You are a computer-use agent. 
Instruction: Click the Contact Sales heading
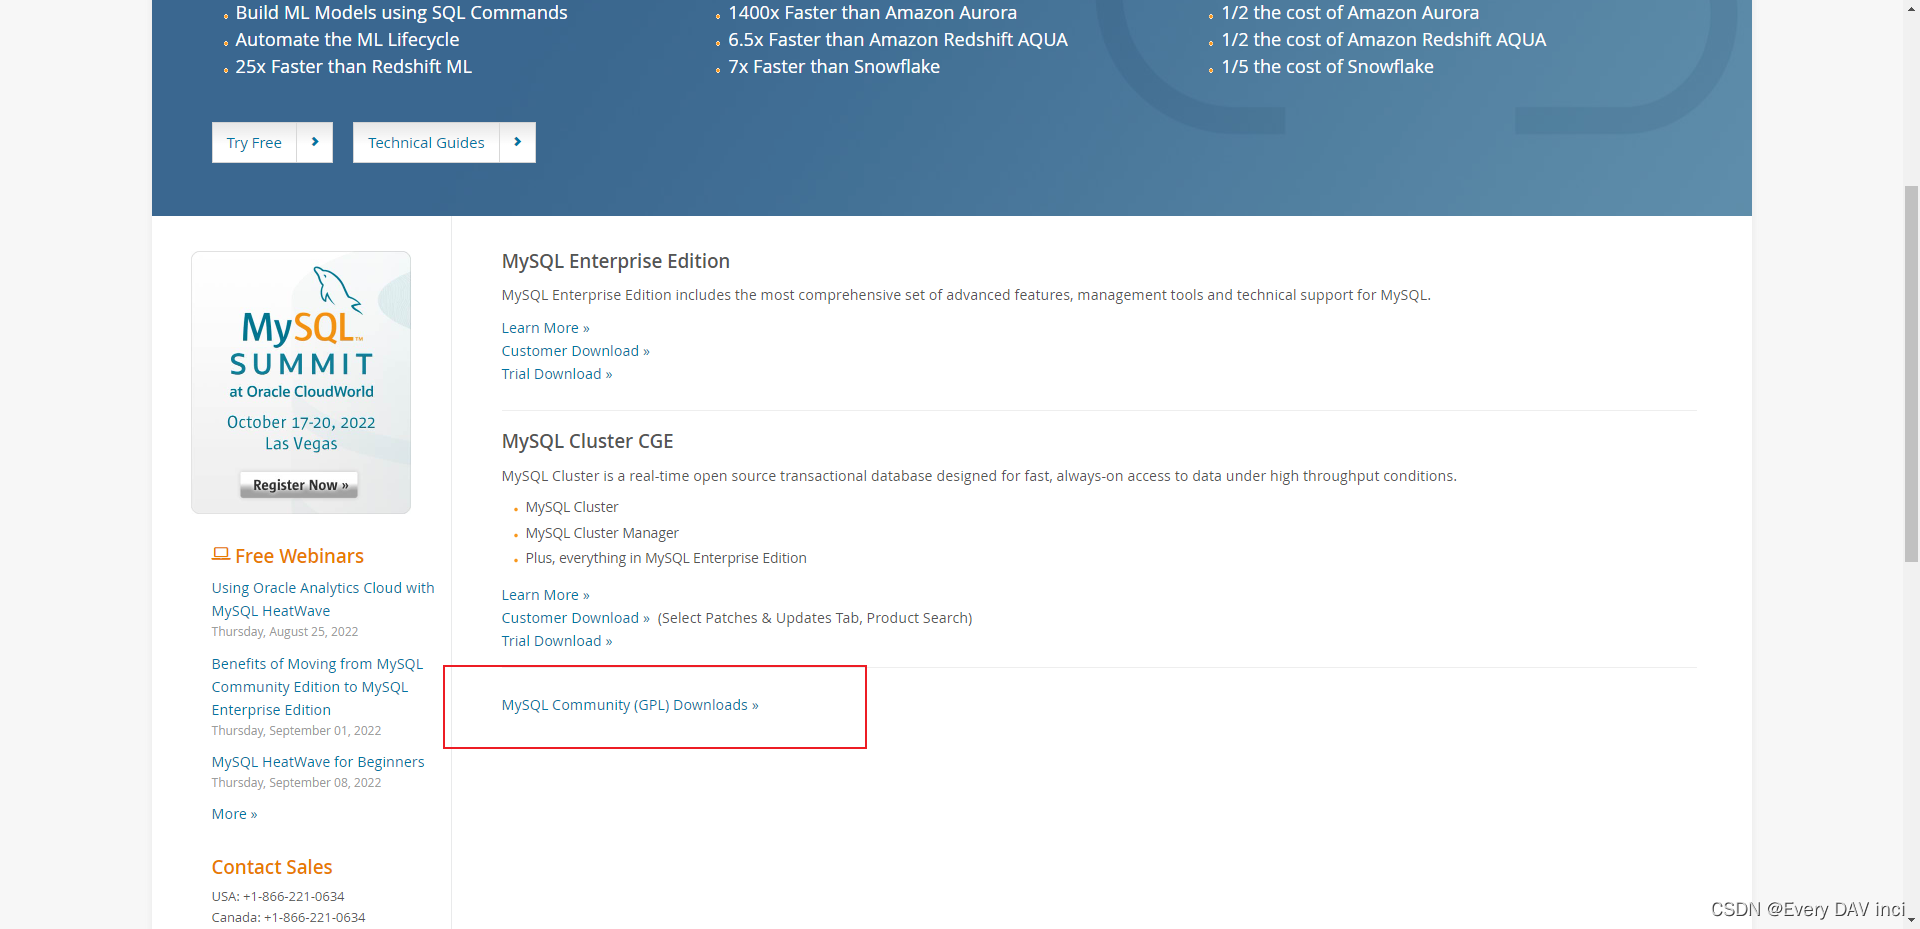click(x=272, y=867)
